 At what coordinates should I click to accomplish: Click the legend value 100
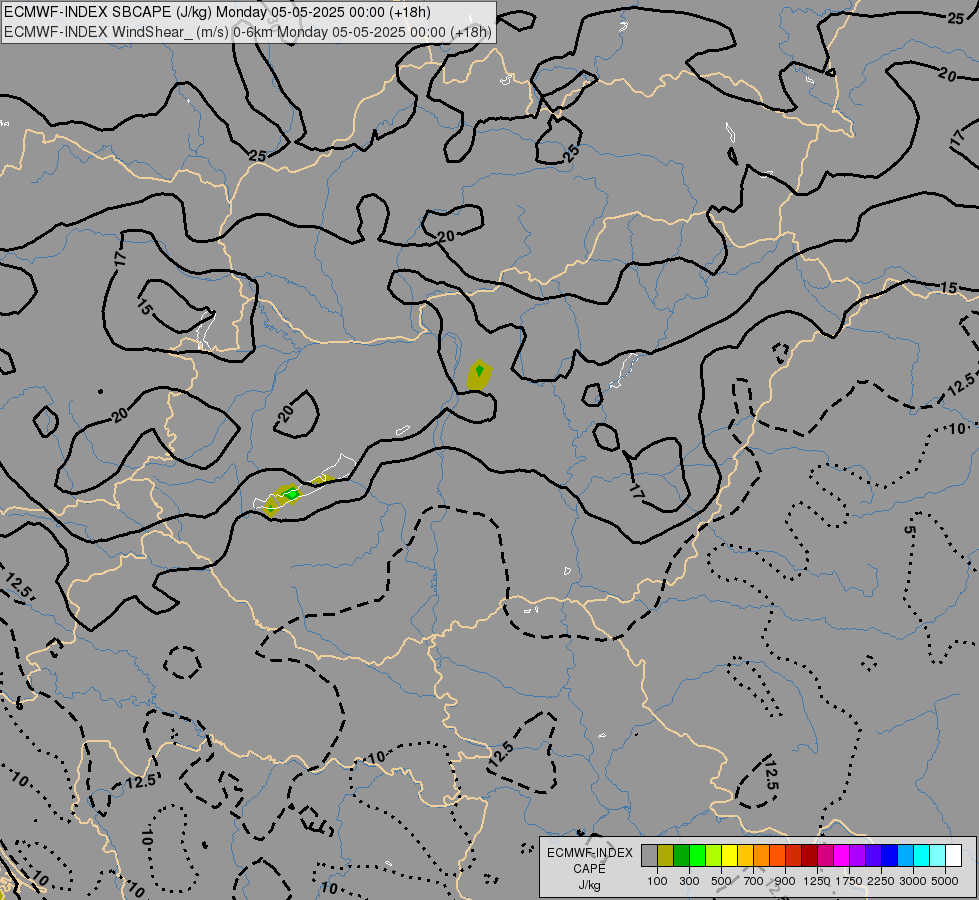click(657, 881)
